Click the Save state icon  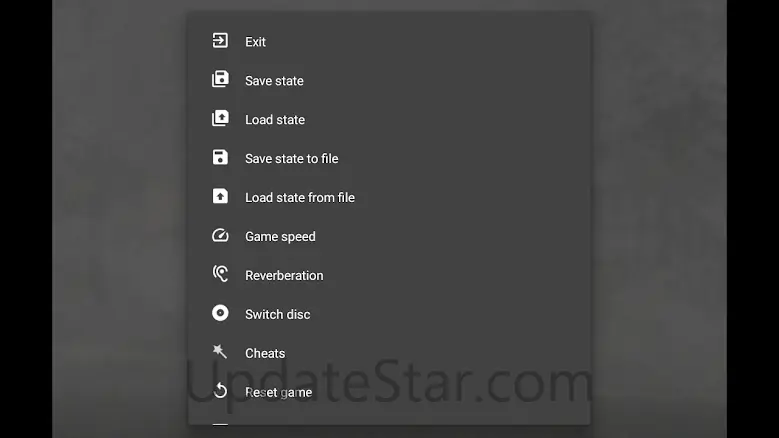pos(220,80)
